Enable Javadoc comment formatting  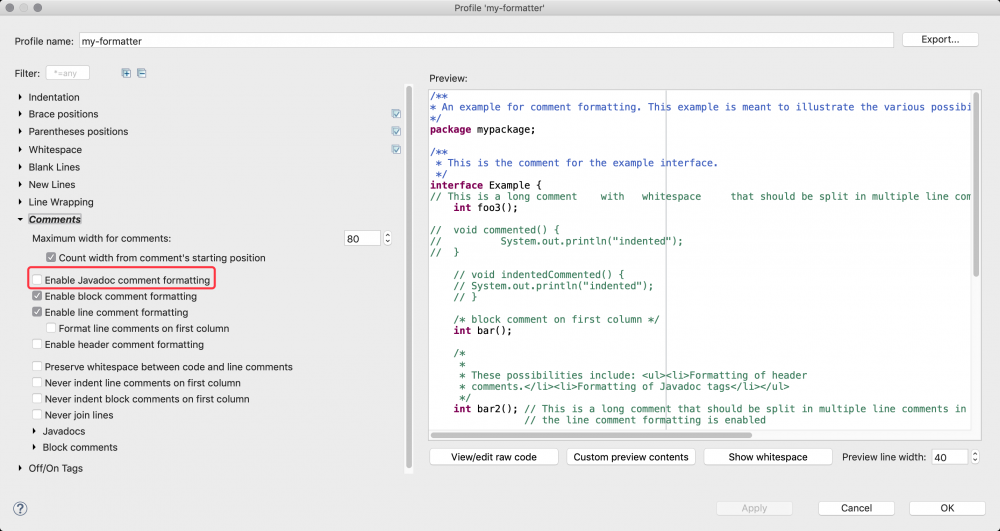click(x=38, y=280)
